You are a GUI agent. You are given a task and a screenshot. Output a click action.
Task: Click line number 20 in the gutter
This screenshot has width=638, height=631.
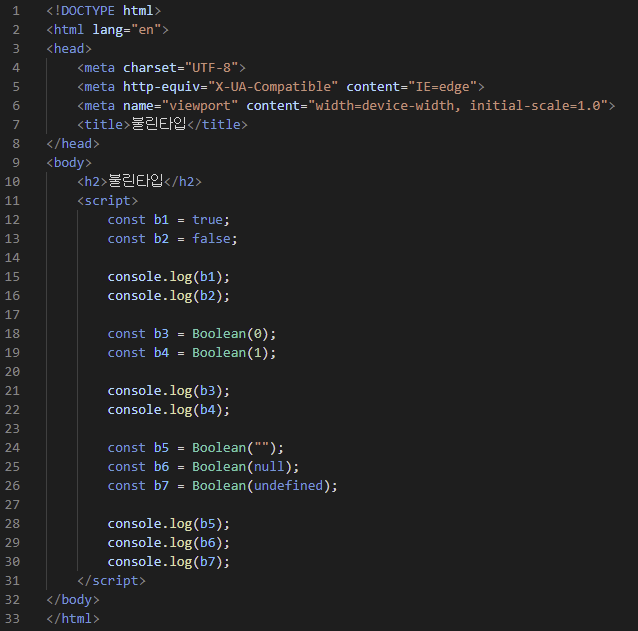(12, 371)
